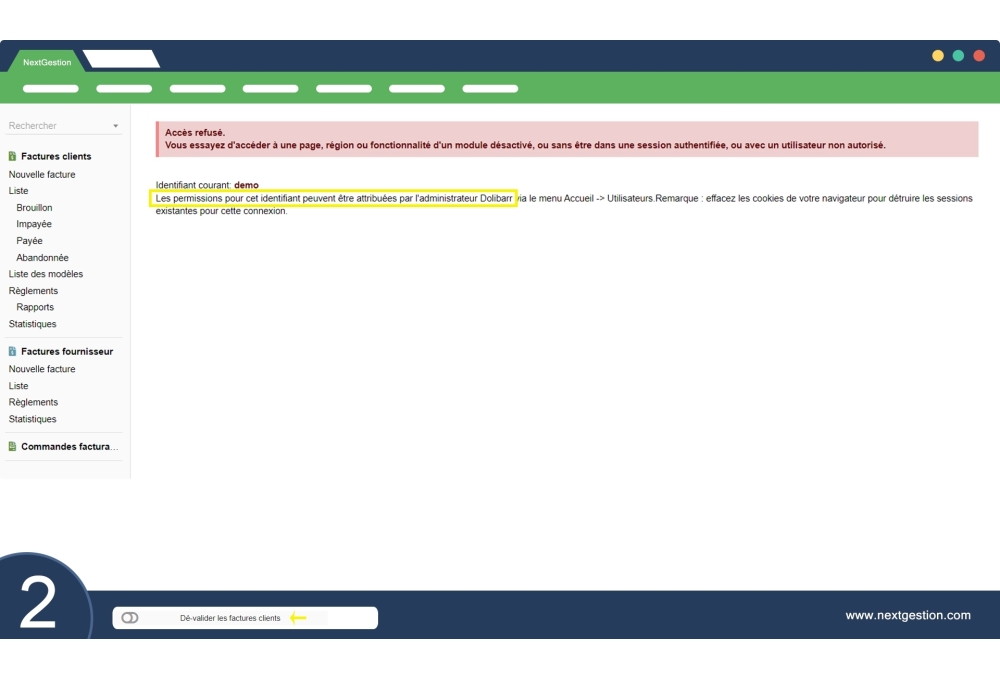
Task: Click the teal circle in the top-right corner
Action: pyautogui.click(x=958, y=56)
